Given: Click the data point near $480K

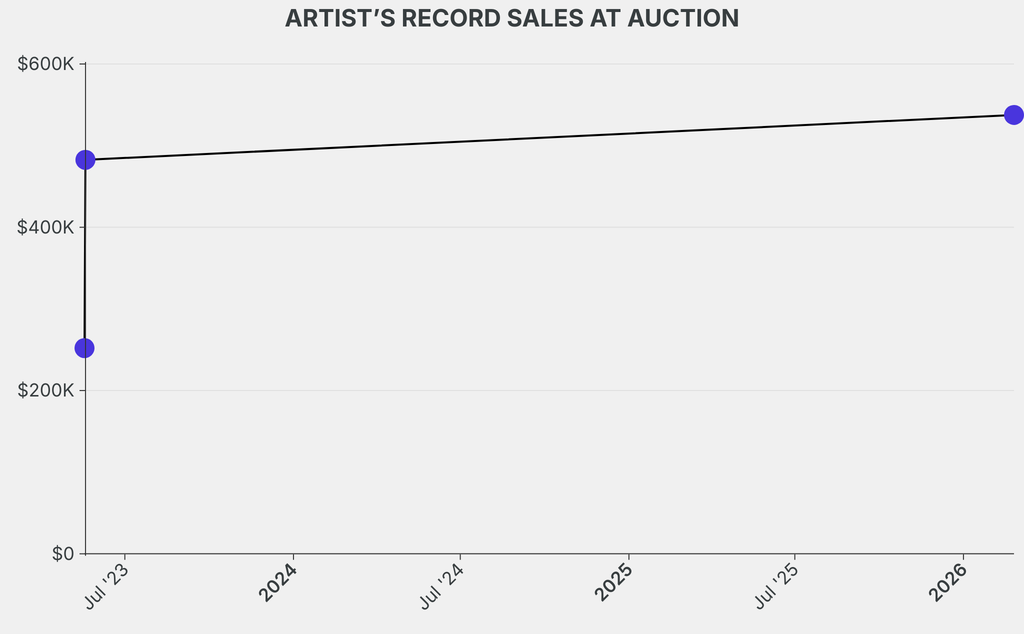Looking at the screenshot, I should point(85,160).
